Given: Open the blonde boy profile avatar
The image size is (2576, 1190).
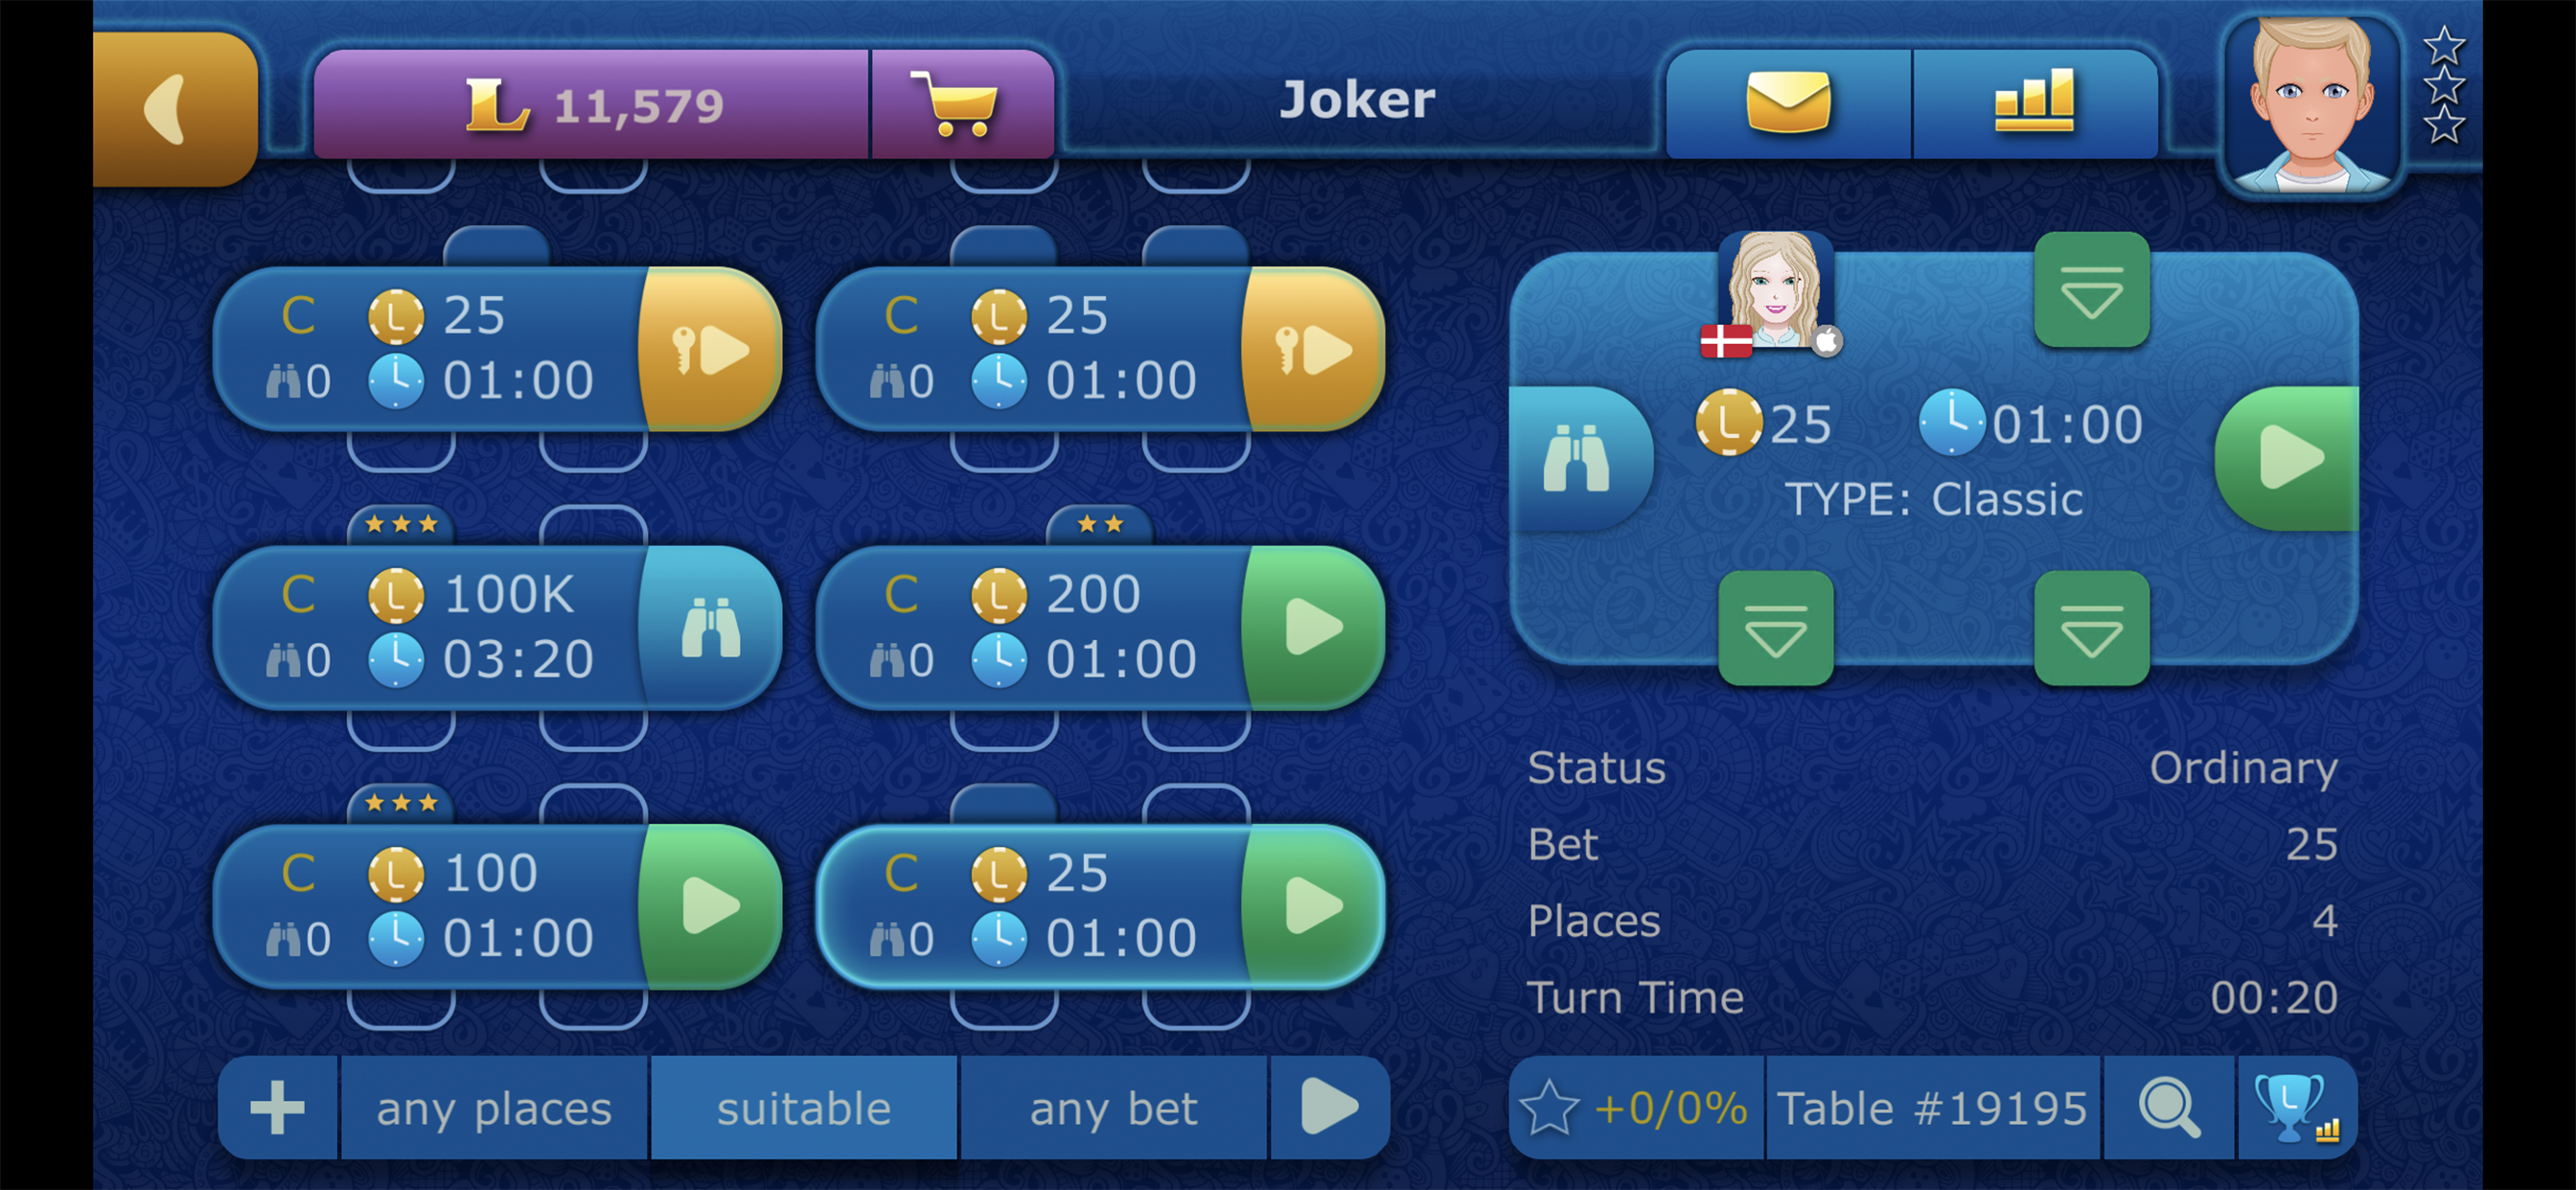Looking at the screenshot, I should tap(2310, 104).
